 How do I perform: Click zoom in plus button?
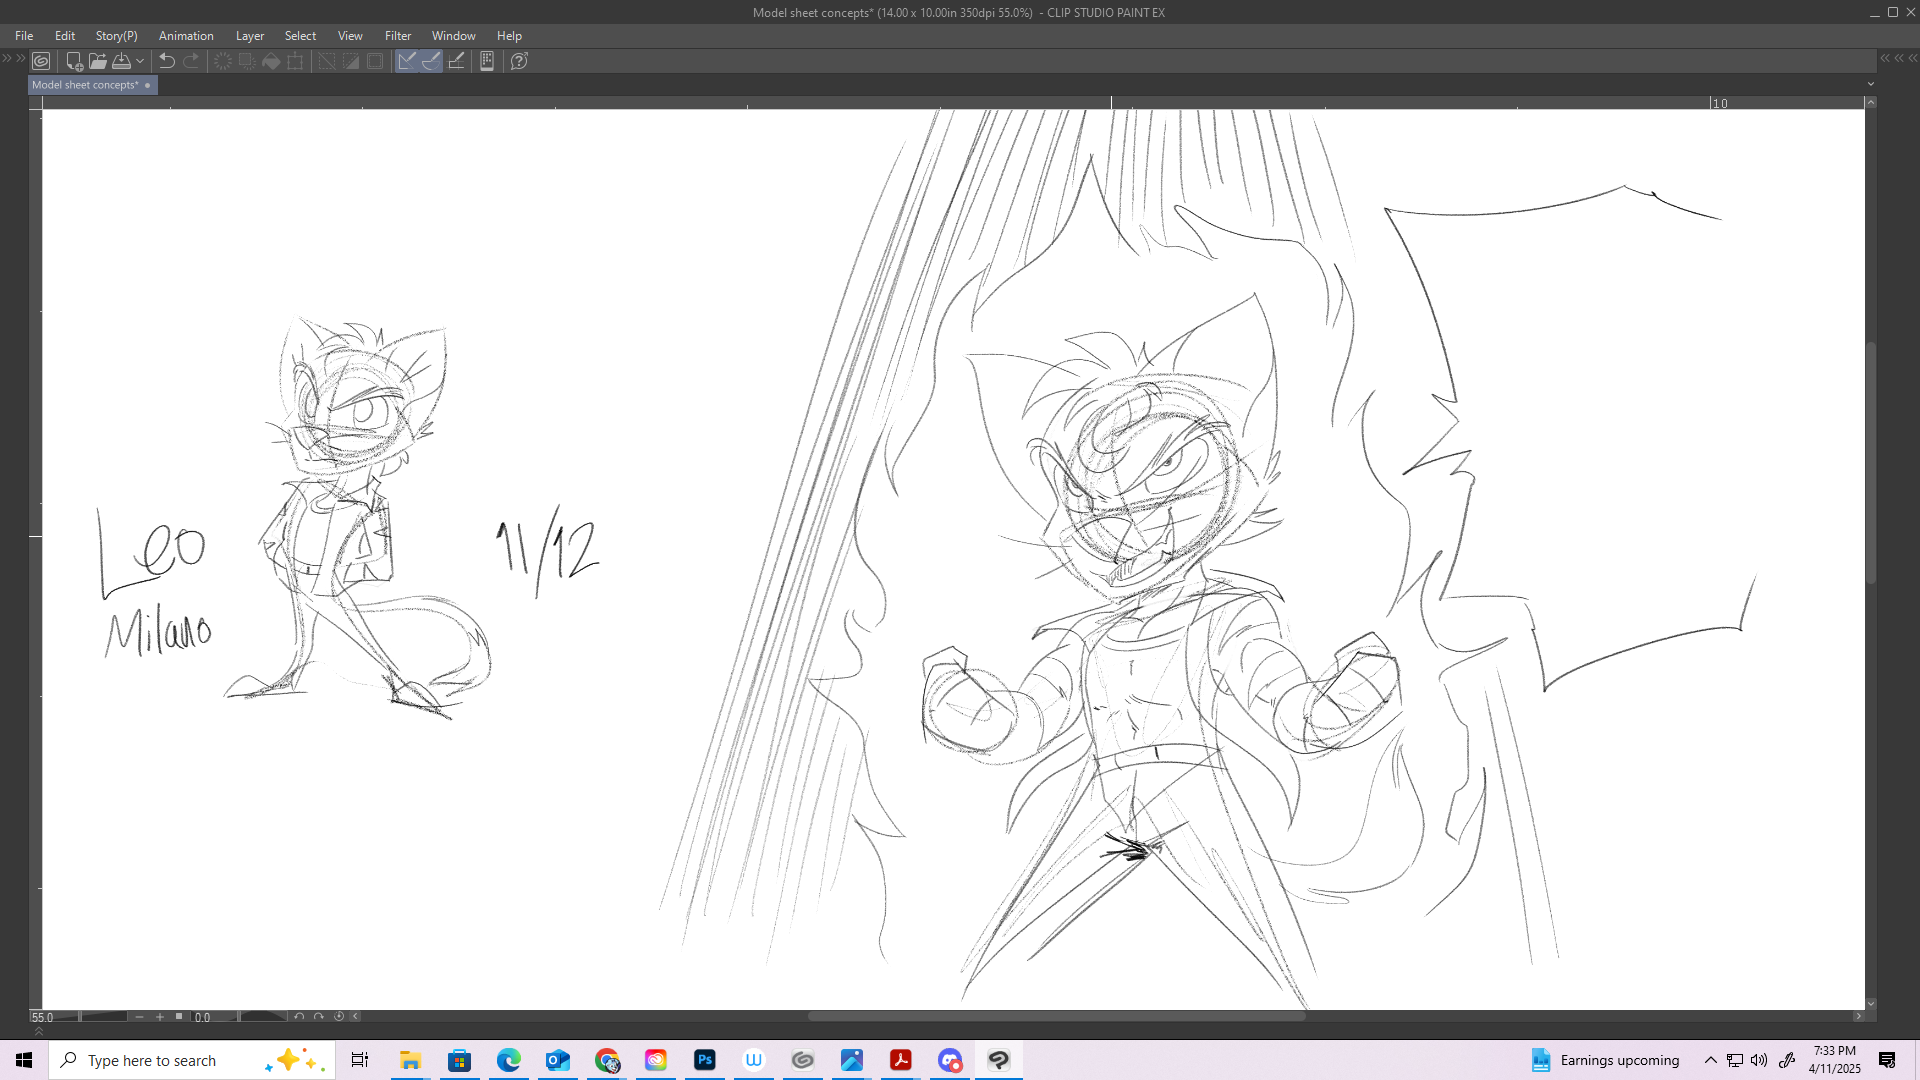[159, 1016]
